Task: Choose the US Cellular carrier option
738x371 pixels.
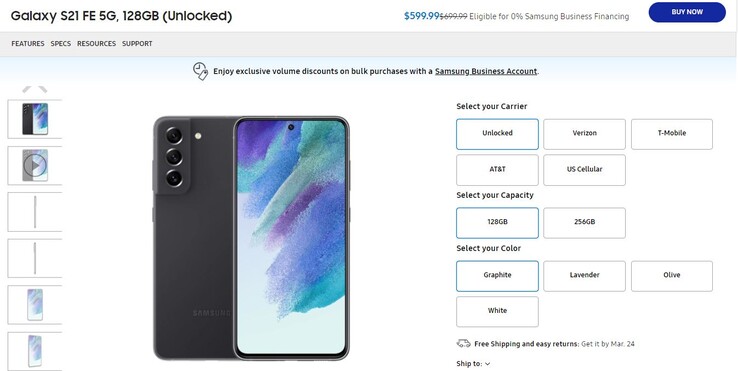Action: [584, 169]
